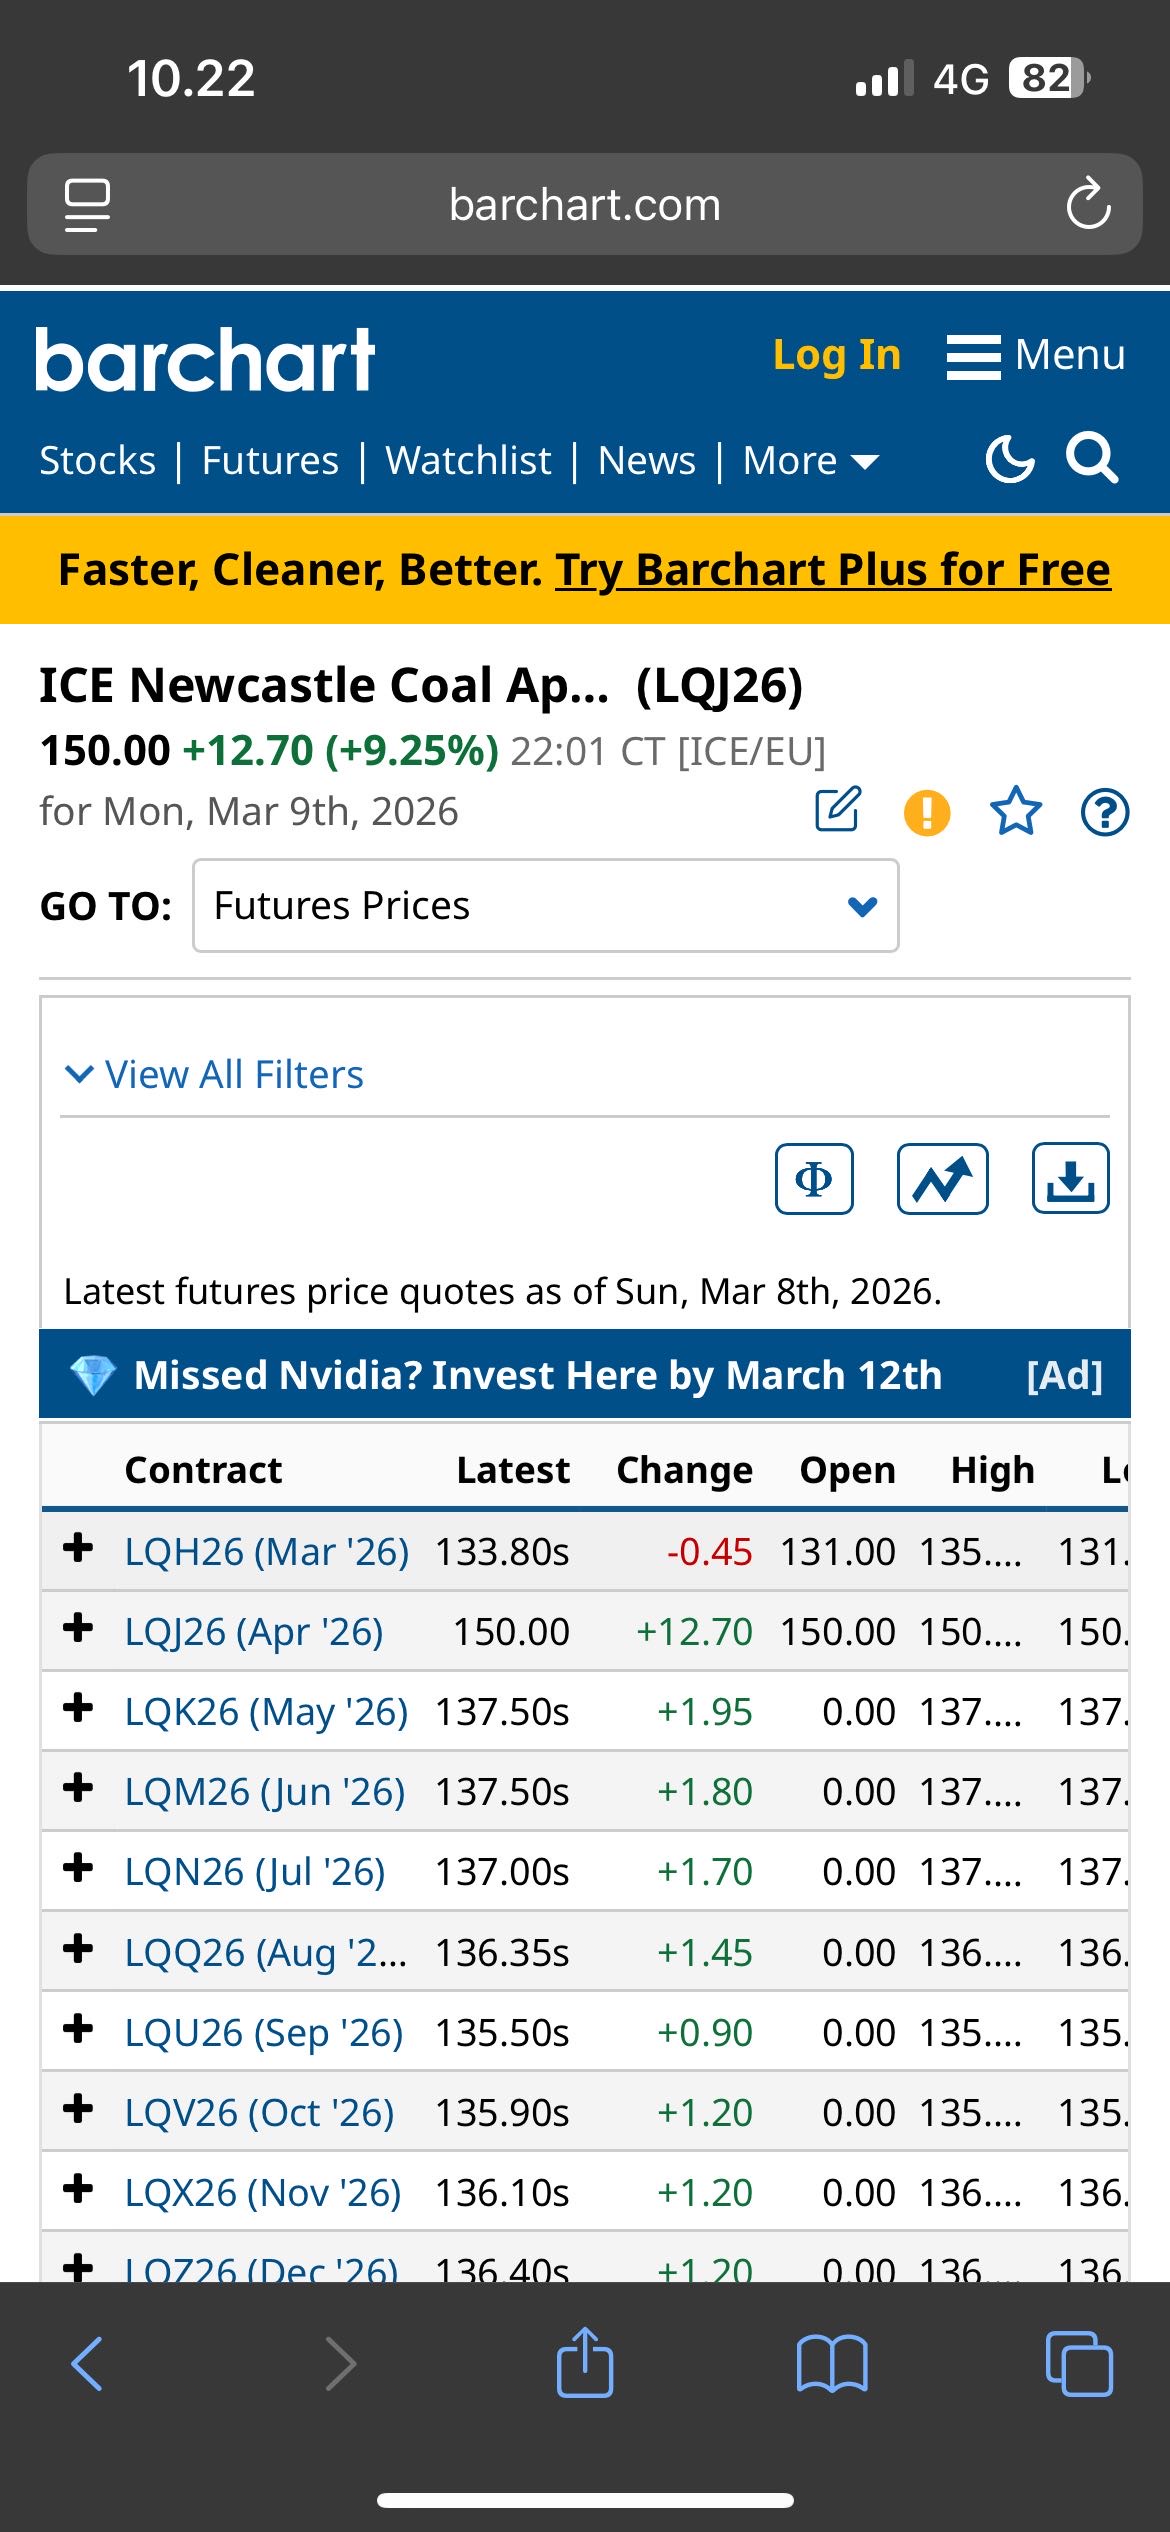Open the More navigation dropdown
This screenshot has height=2532, width=1170.
[810, 461]
